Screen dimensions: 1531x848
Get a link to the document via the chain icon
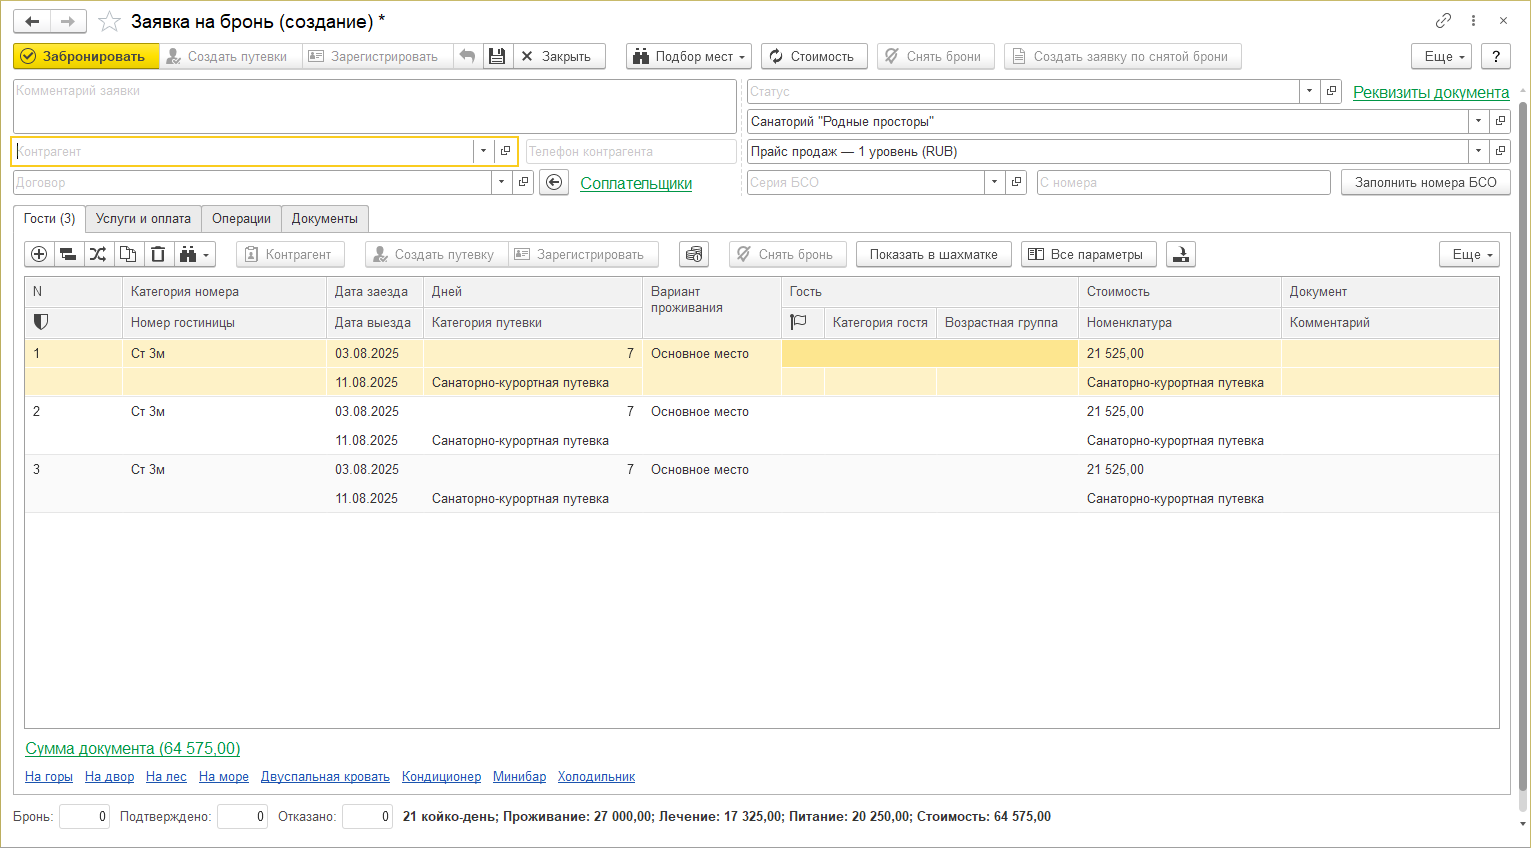[x=1443, y=21]
